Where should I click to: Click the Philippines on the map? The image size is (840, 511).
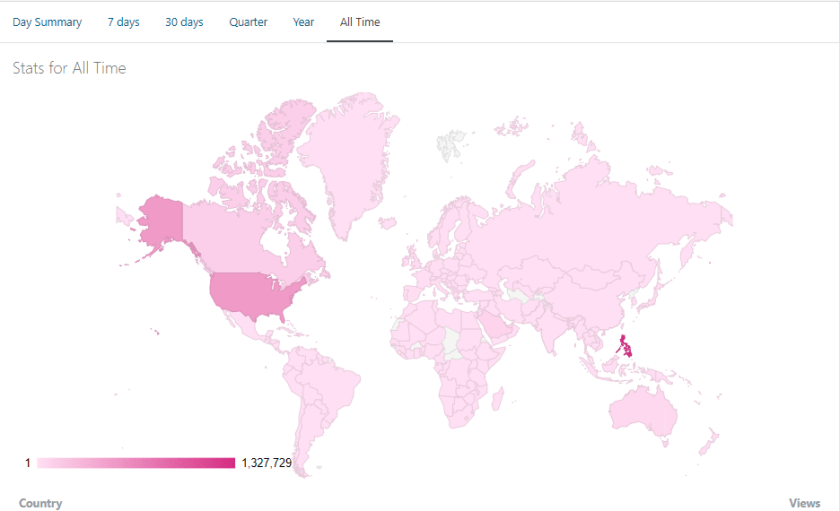click(627, 348)
